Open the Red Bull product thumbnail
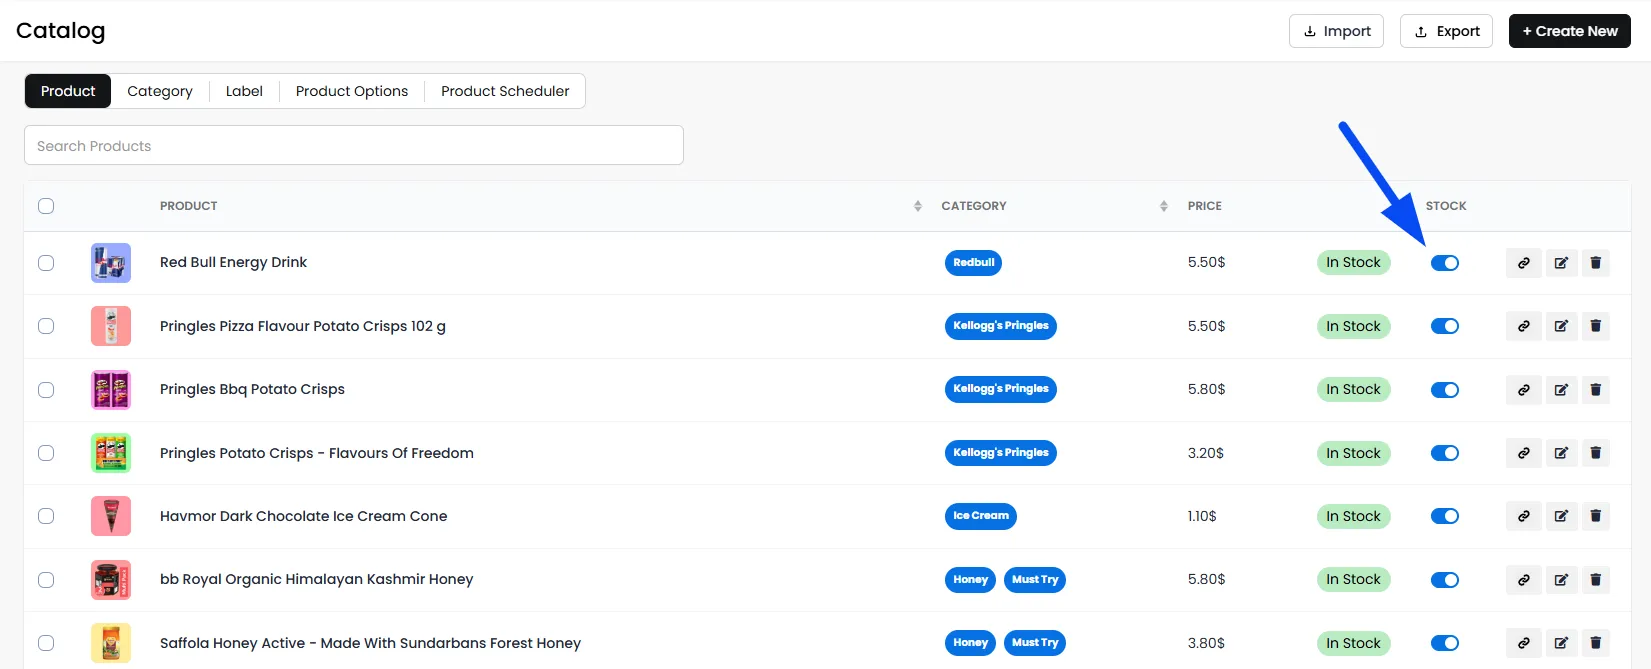The image size is (1651, 669). coord(111,263)
